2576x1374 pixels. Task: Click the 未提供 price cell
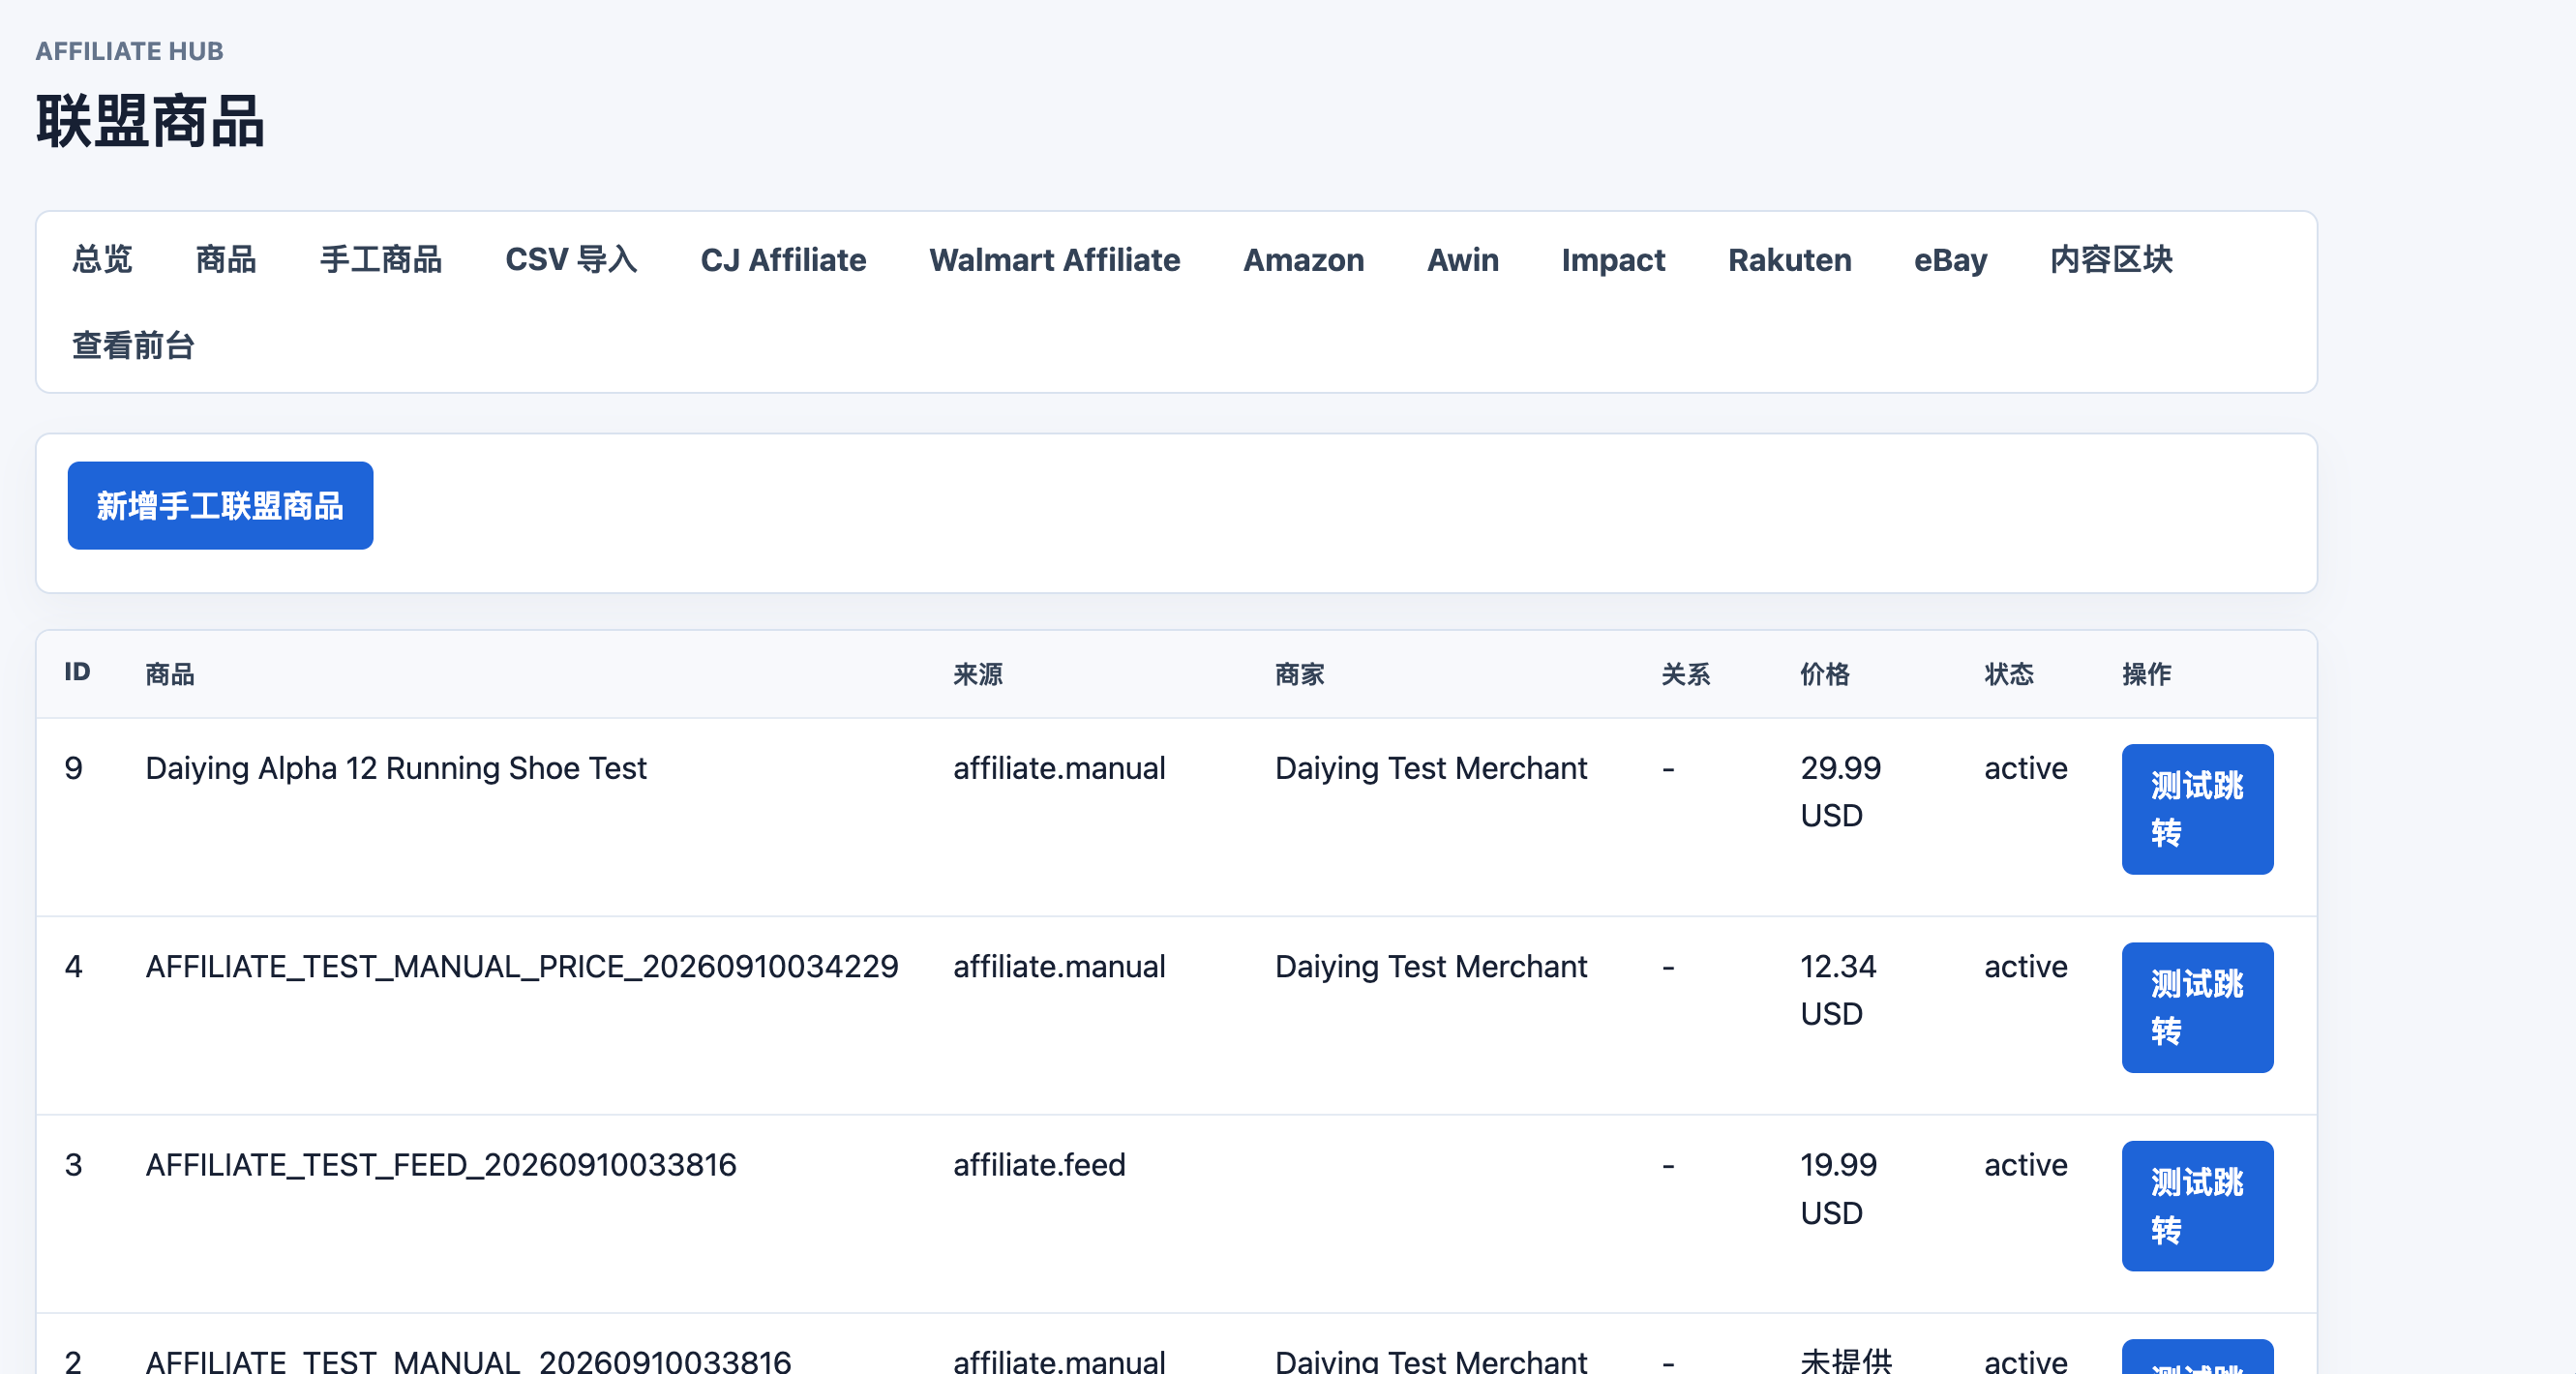click(1846, 1360)
